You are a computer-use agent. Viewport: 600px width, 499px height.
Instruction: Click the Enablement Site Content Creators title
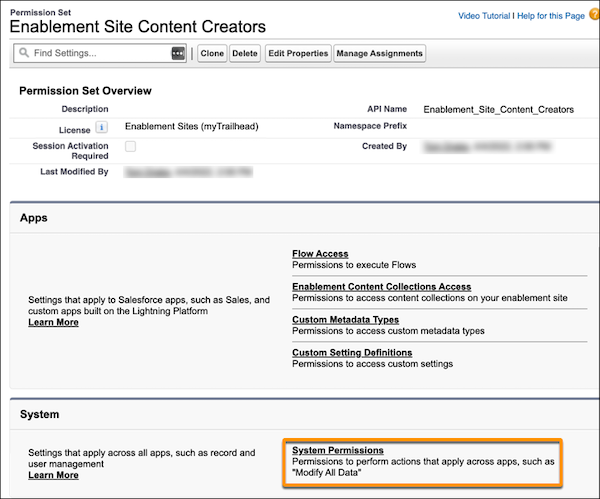pos(138,26)
